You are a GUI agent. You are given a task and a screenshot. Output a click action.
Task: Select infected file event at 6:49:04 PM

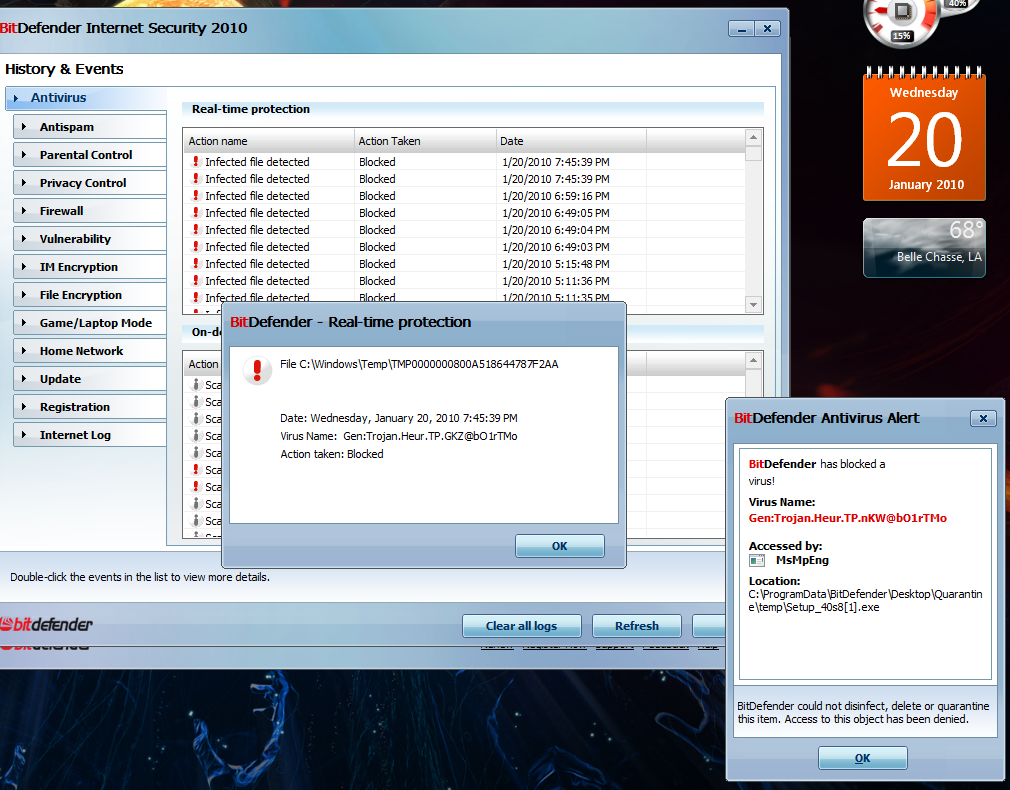tap(464, 230)
